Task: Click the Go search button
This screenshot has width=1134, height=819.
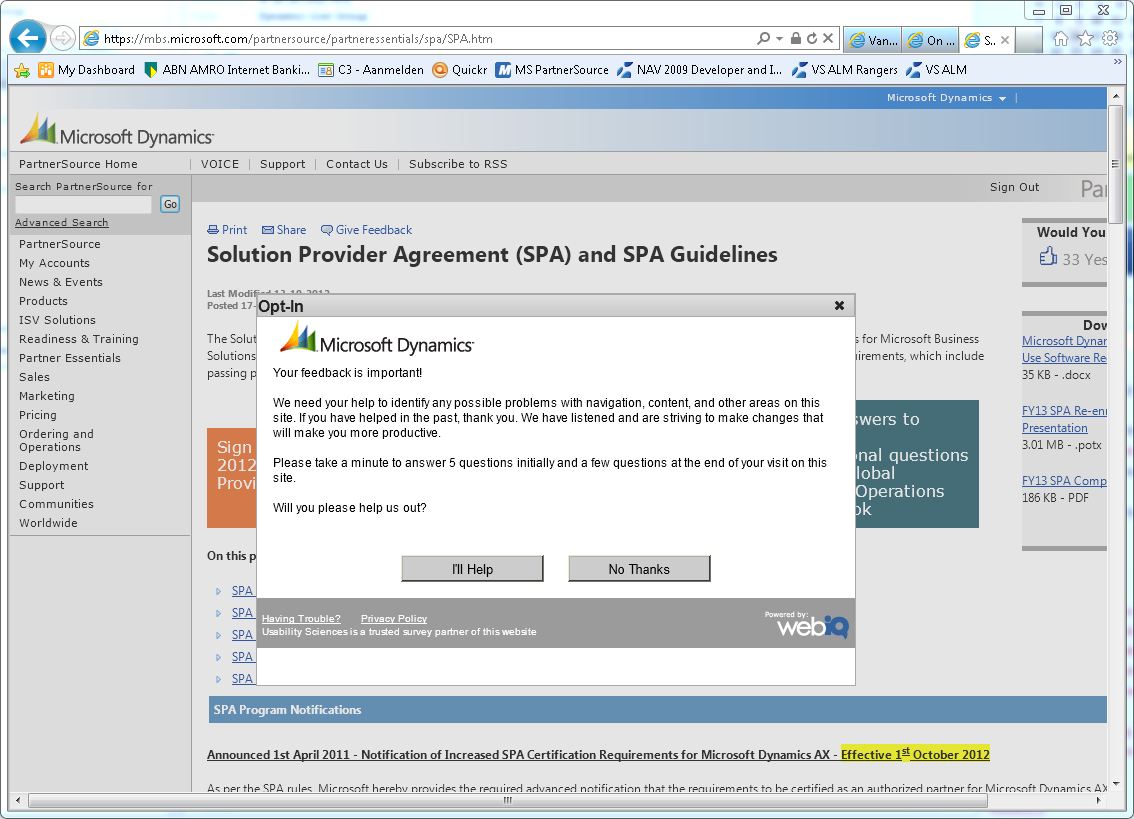Action: click(170, 204)
